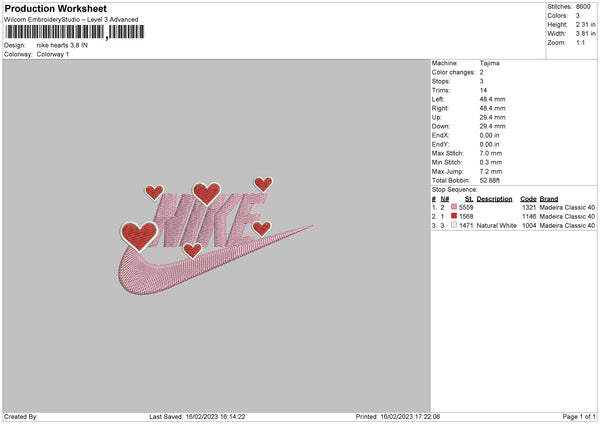Screen dimensions: 600x424
Task: Click 'Wilcom EmbroideryStudio – Level 3 Advanced' text
Action: point(71,20)
